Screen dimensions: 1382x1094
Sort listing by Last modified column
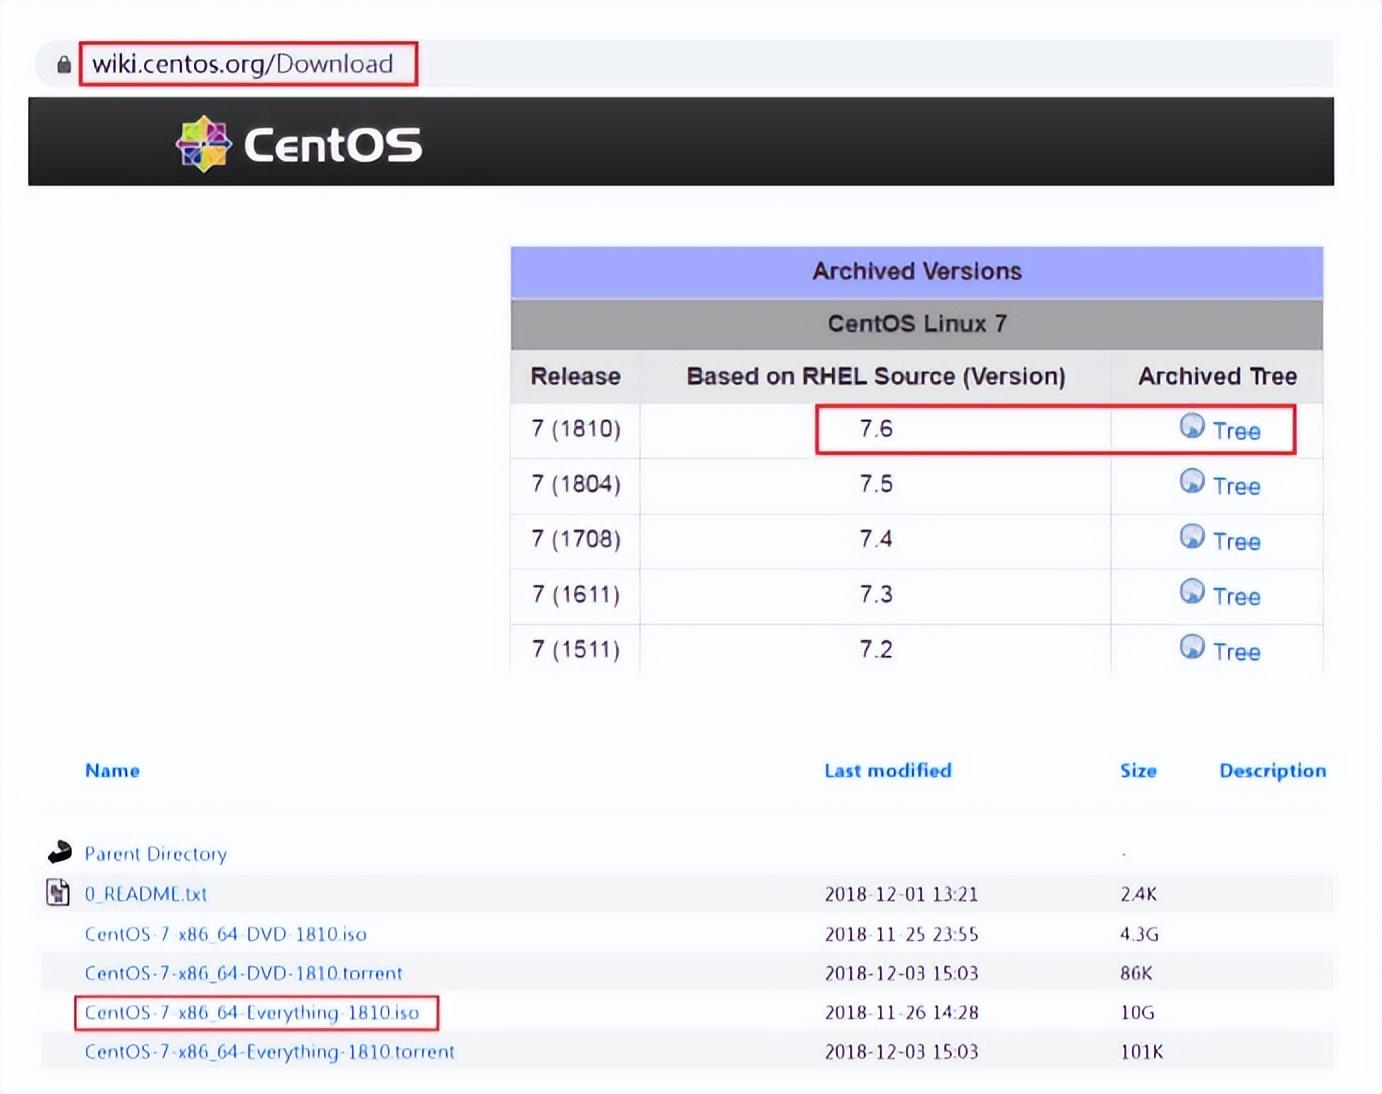(x=888, y=770)
